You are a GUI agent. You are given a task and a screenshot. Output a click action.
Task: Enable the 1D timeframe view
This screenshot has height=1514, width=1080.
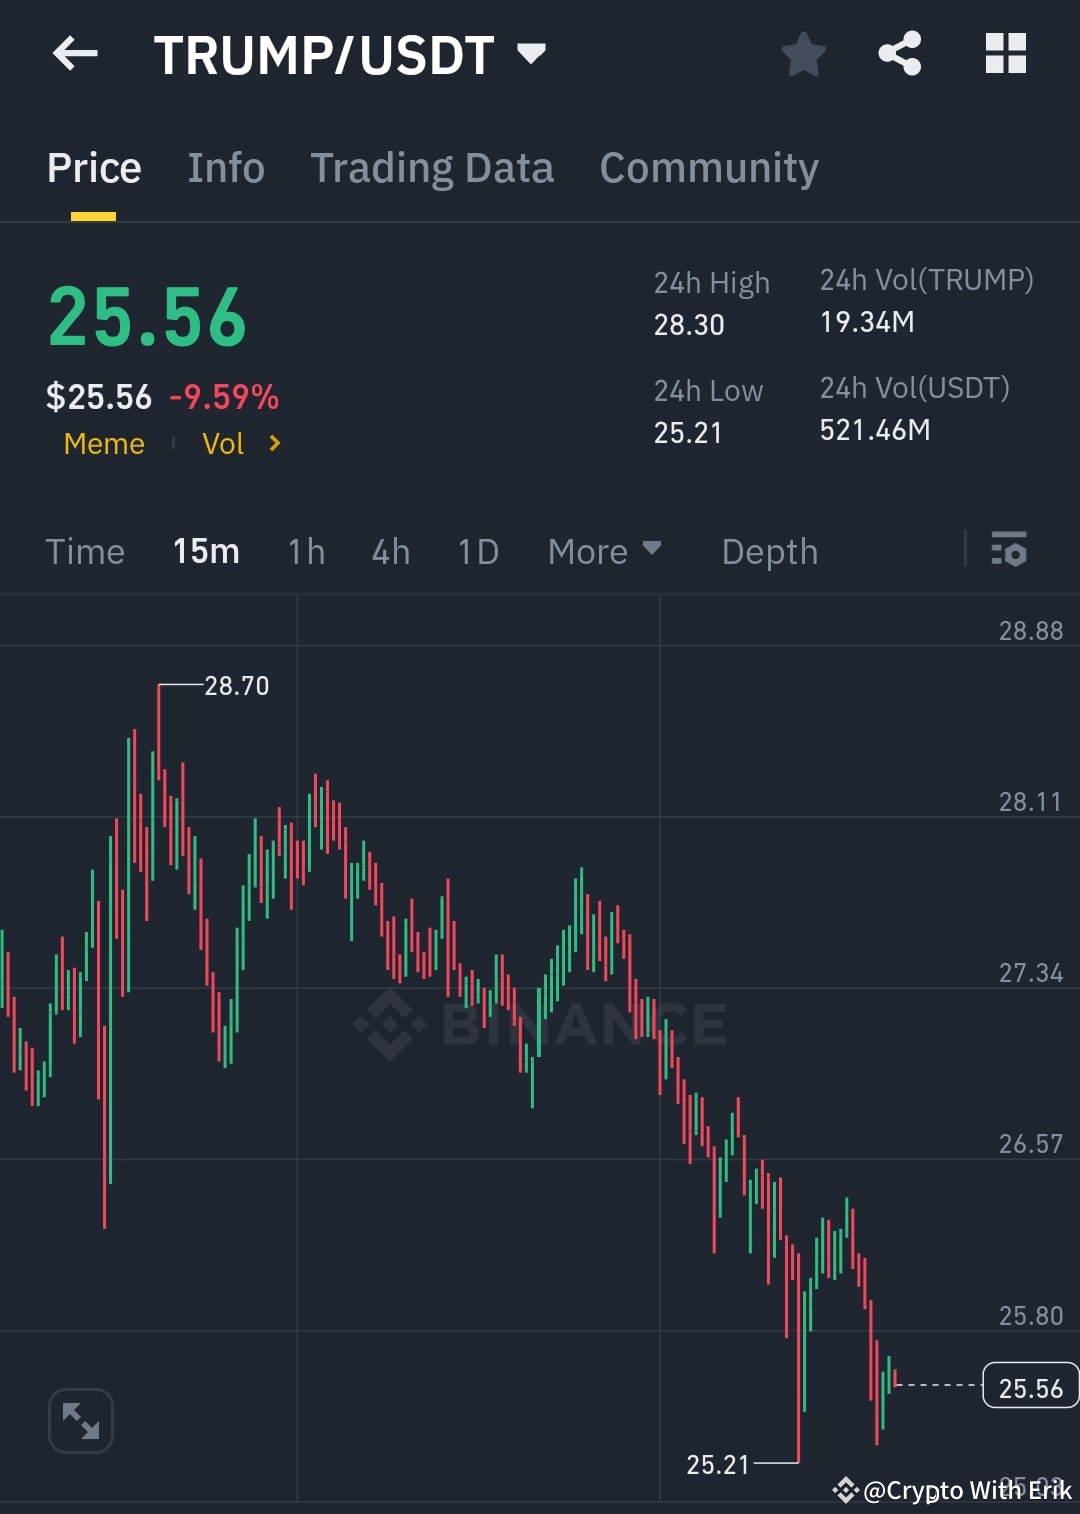coord(477,551)
